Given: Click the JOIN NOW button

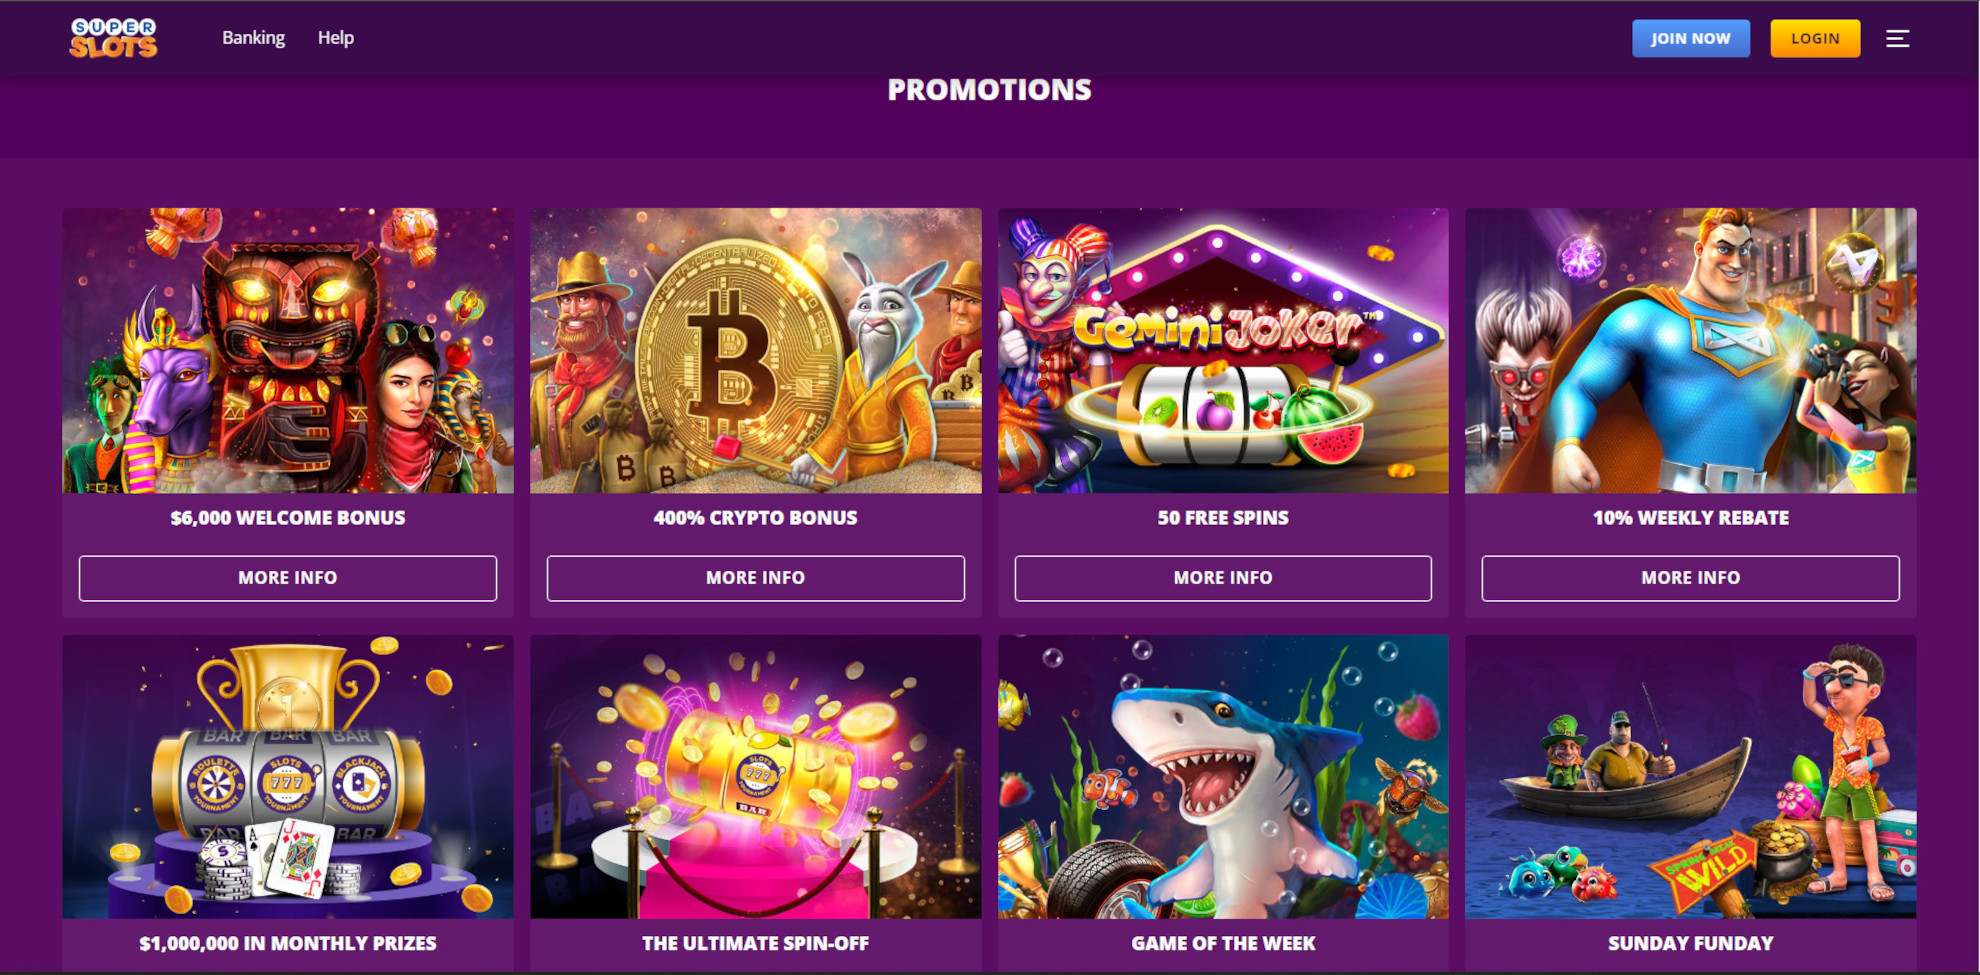Looking at the screenshot, I should click(1691, 38).
